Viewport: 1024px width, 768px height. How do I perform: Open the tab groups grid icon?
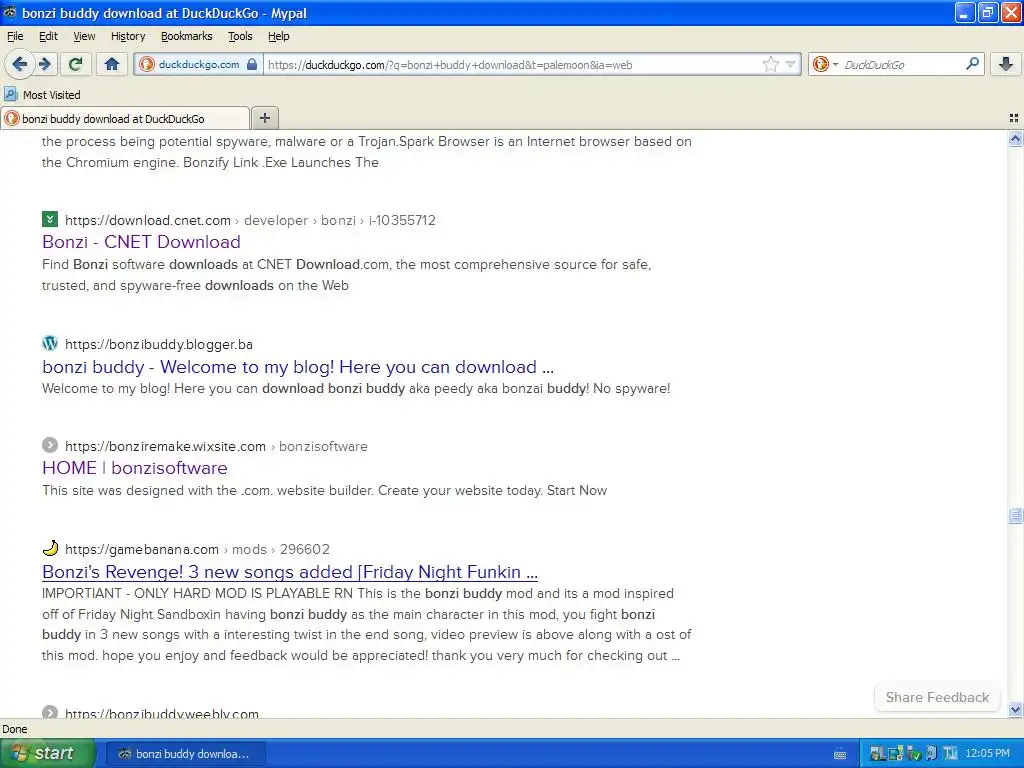point(1014,118)
